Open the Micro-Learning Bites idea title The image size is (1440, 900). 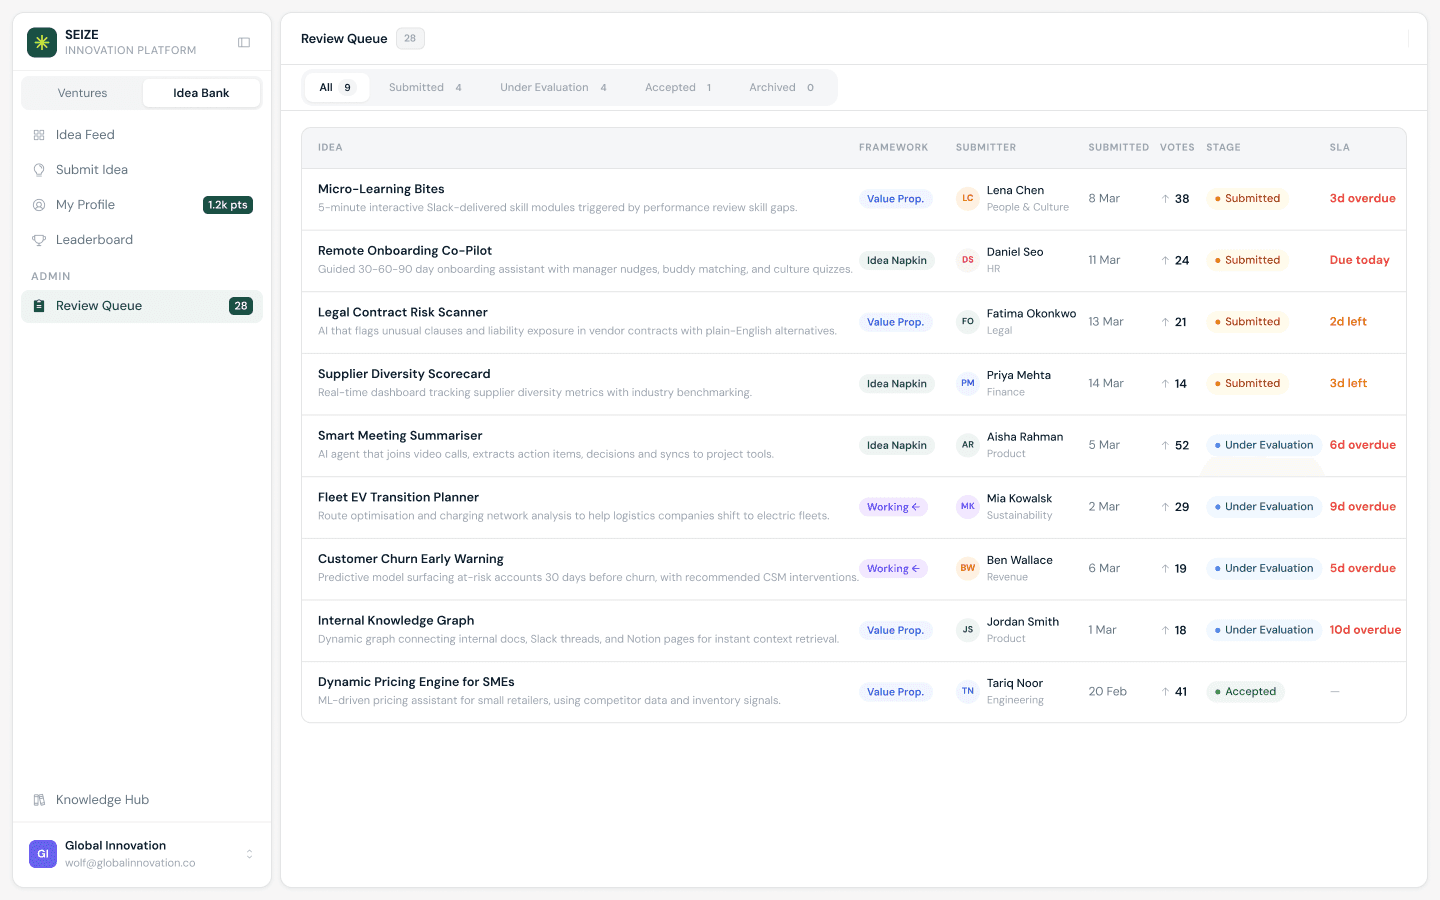click(x=381, y=189)
